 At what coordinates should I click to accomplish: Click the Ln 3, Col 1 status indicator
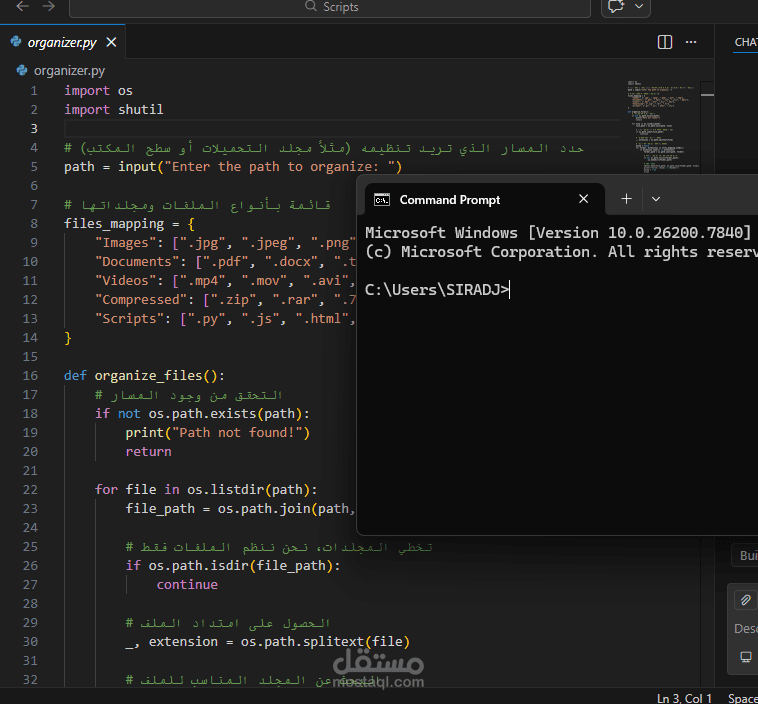point(684,697)
